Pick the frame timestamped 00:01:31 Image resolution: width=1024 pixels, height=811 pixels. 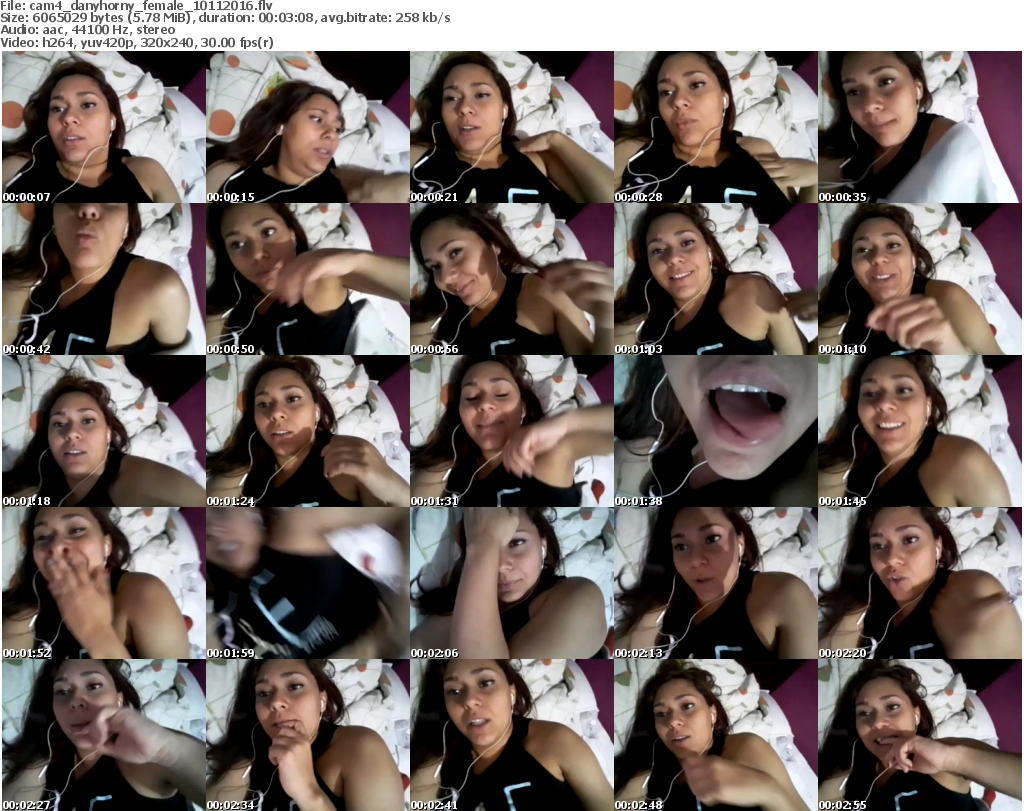[512, 431]
